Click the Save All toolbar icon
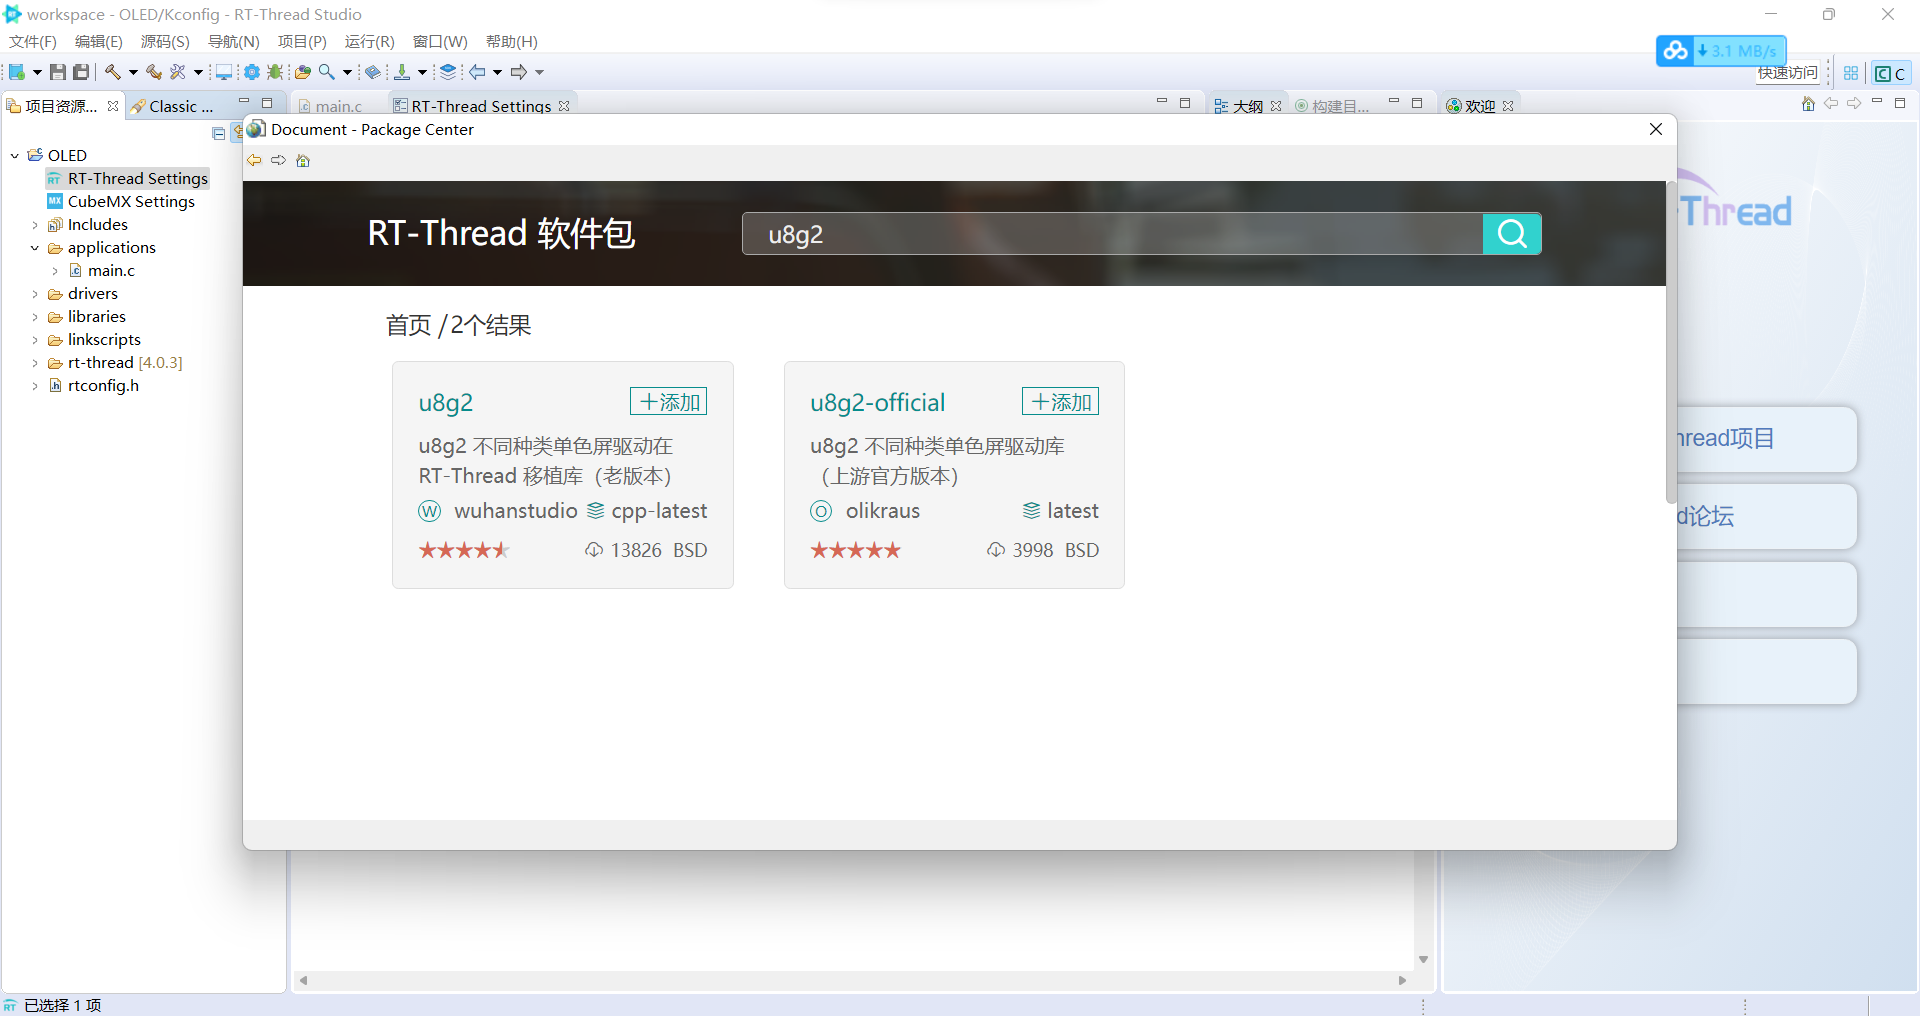 tap(81, 72)
